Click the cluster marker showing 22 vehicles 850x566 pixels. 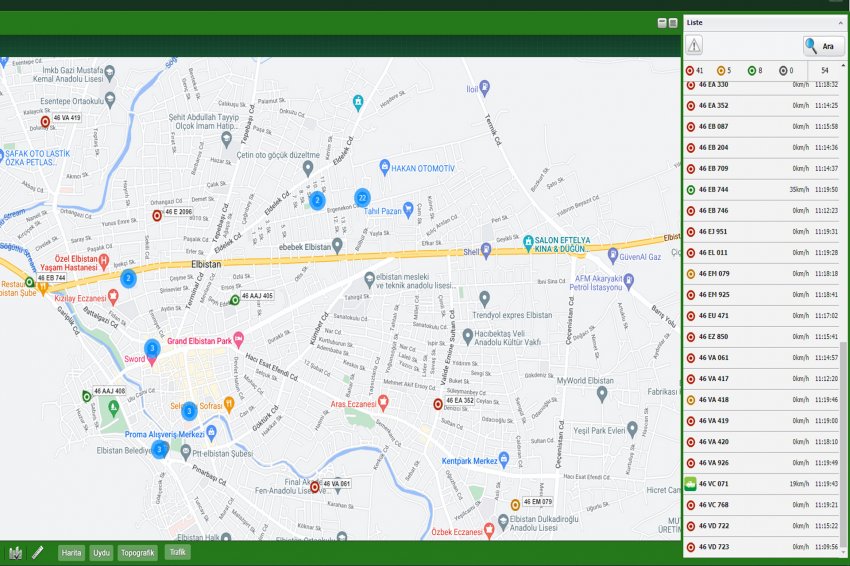coord(362,197)
